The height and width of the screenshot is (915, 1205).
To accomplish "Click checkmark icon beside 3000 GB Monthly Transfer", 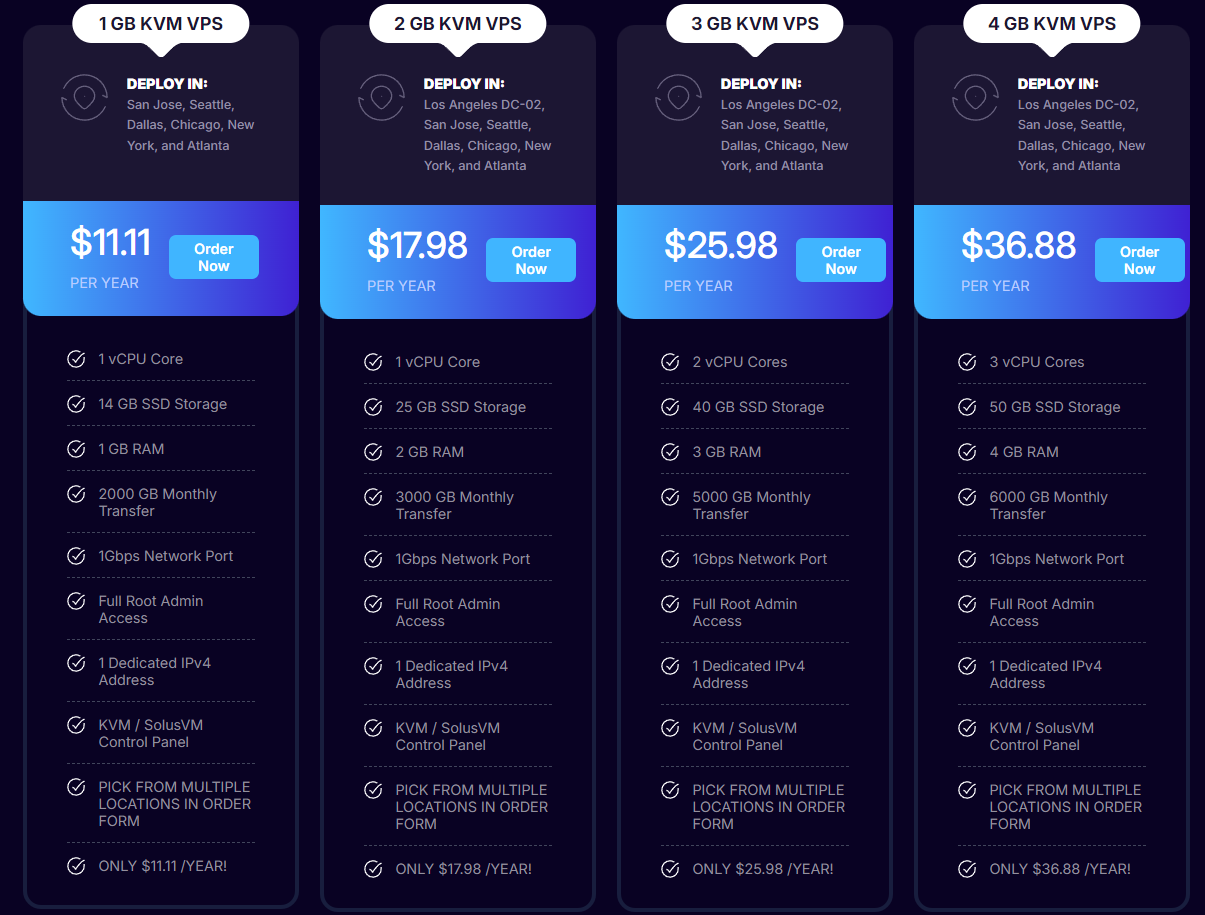I will point(373,497).
